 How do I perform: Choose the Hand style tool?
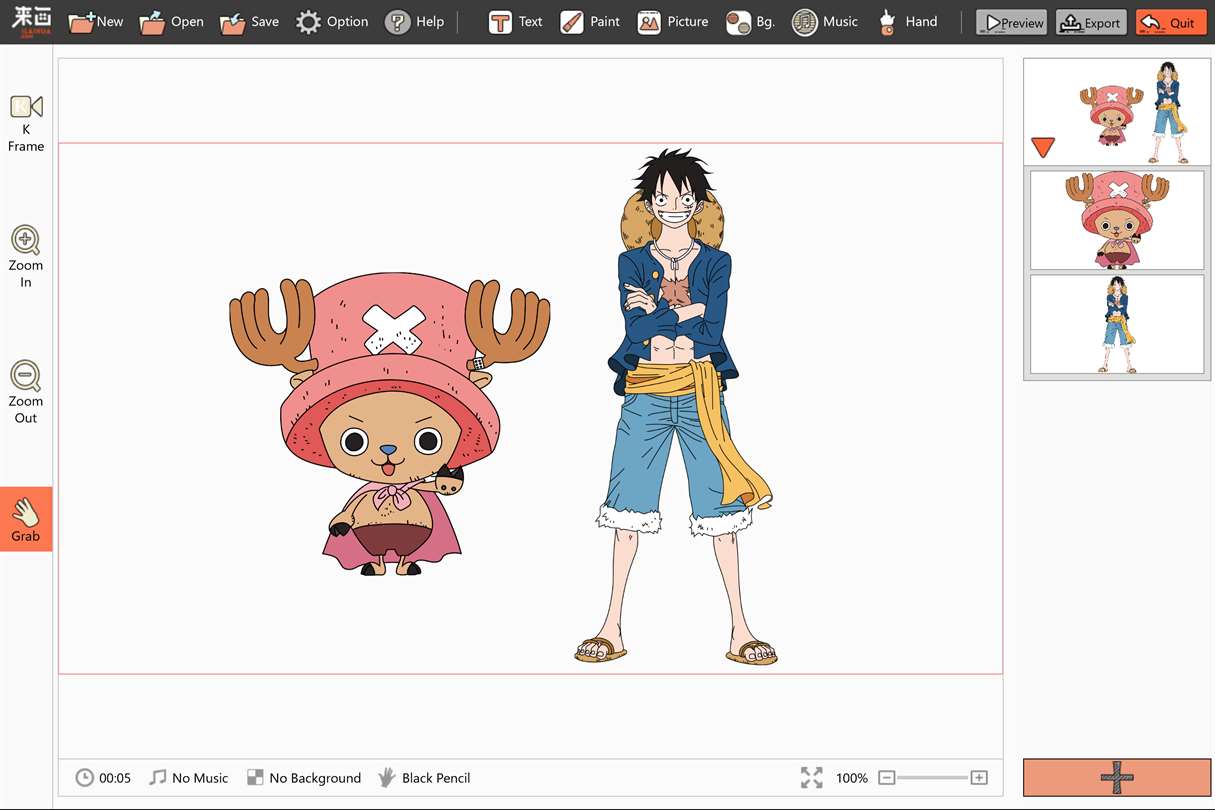tap(907, 22)
